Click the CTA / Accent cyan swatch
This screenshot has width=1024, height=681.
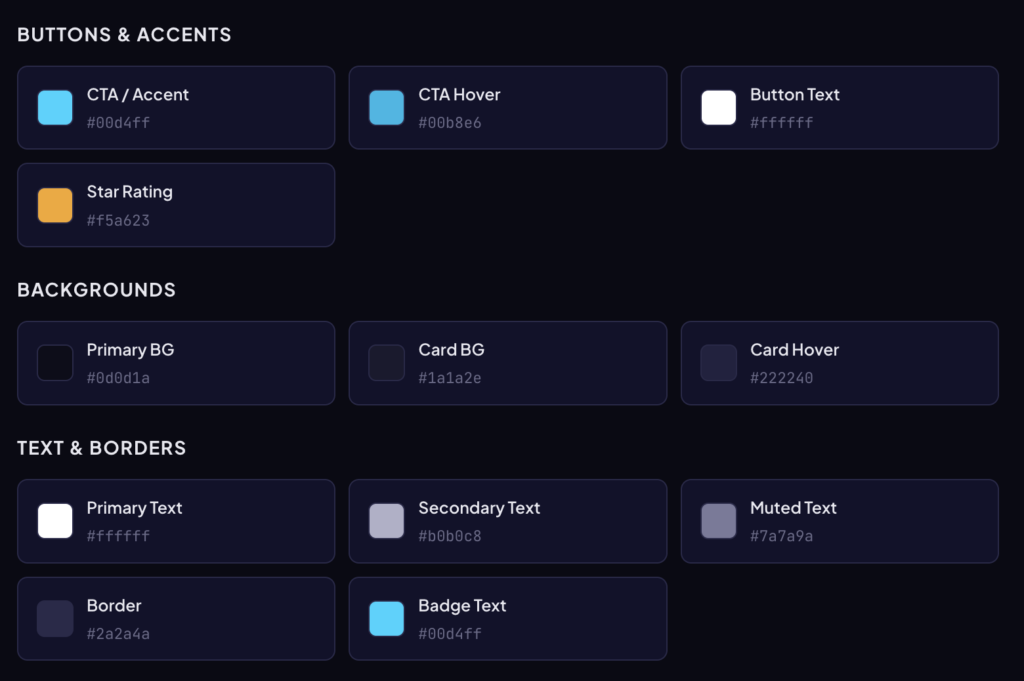point(55,107)
